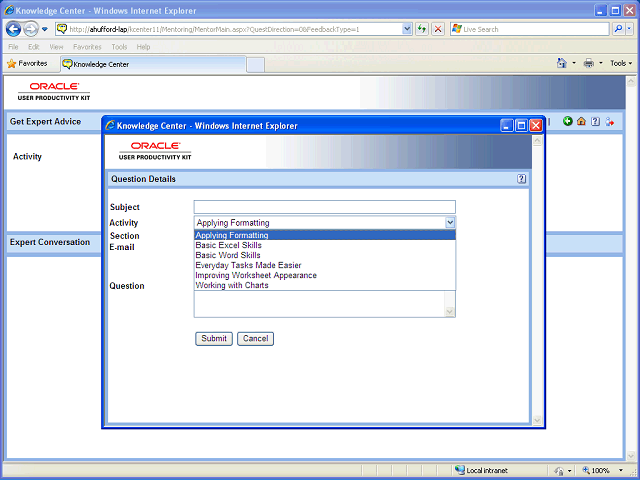Click the Live Search input box
This screenshot has height=480, width=640.
pyautogui.click(x=529, y=29)
